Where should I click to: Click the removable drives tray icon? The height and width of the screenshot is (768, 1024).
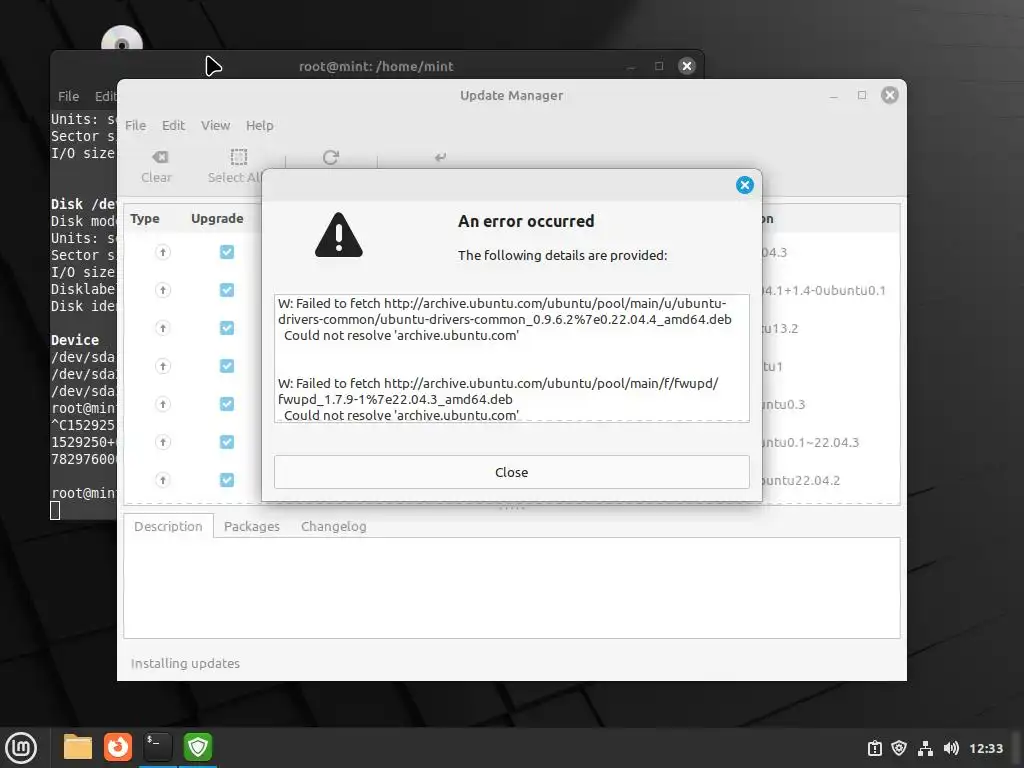pos(874,748)
